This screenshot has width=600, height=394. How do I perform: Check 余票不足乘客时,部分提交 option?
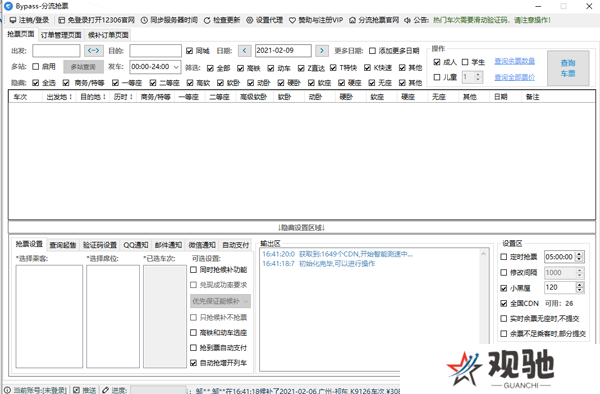pyautogui.click(x=504, y=334)
